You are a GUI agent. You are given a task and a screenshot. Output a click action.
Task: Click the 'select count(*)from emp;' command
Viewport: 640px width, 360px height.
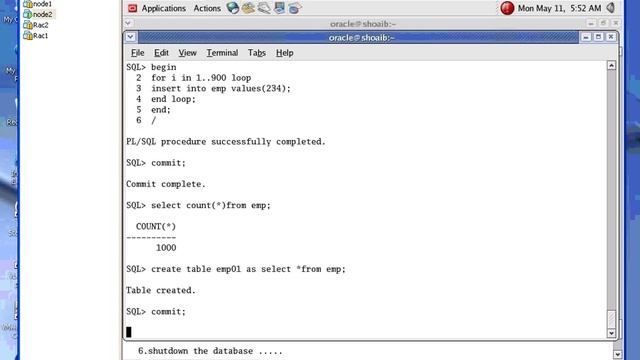pyautogui.click(x=211, y=205)
